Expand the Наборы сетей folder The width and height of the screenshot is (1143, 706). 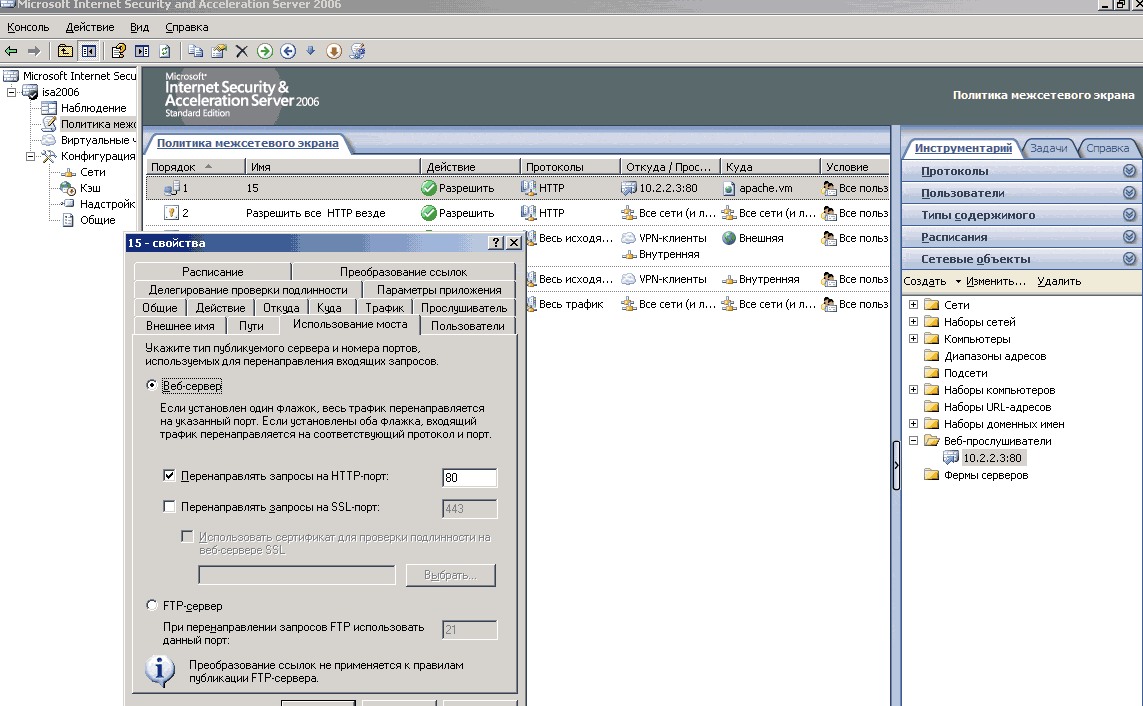coord(913,321)
